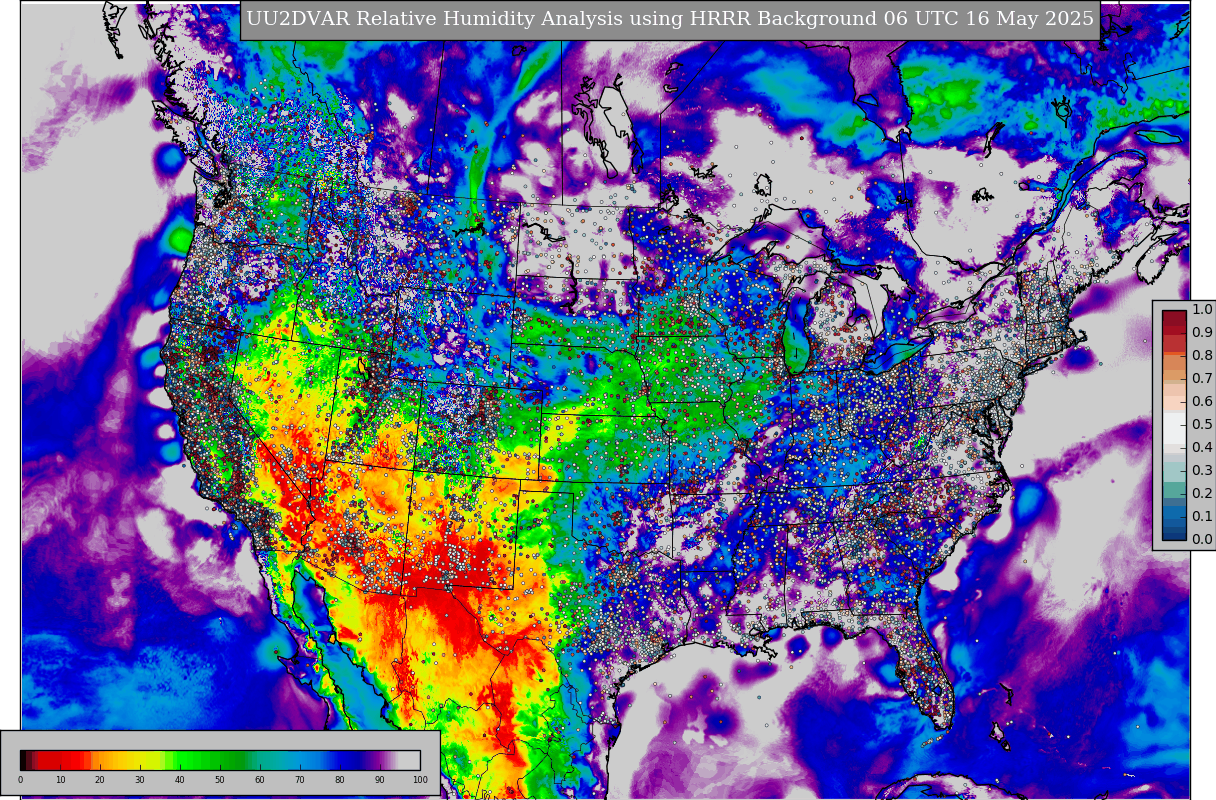Click the 0.1 label on right legend
Viewport: 1216px width, 800px height.
pos(1202,516)
